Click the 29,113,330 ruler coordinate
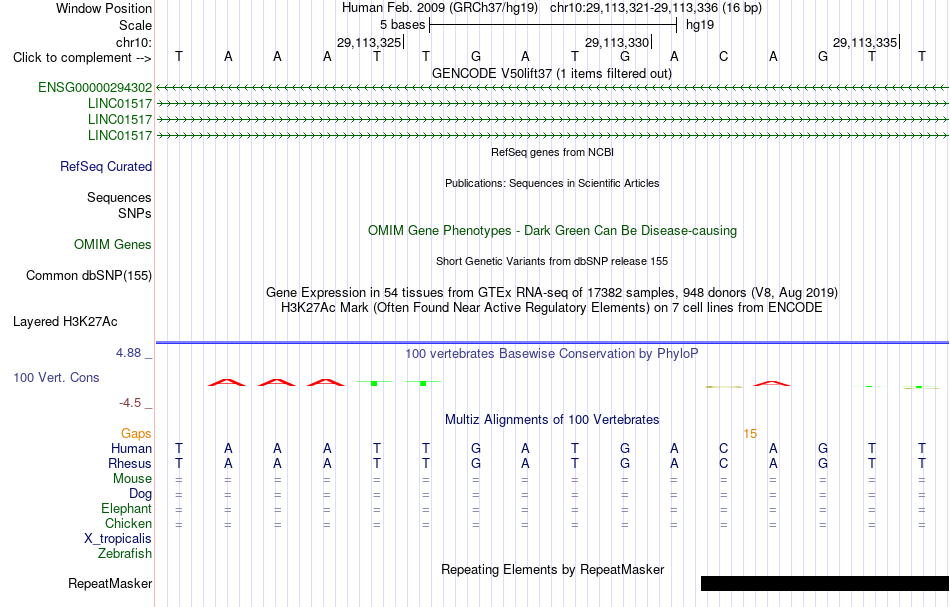This screenshot has height=607, width=950. [617, 42]
